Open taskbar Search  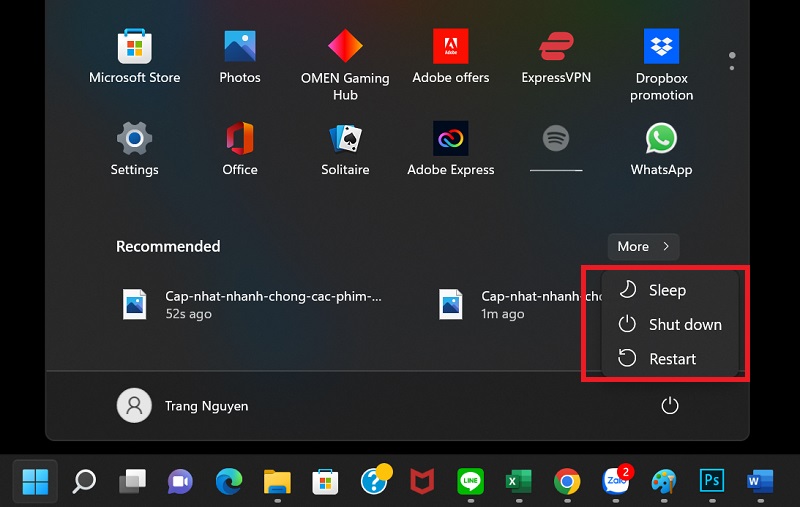(84, 481)
